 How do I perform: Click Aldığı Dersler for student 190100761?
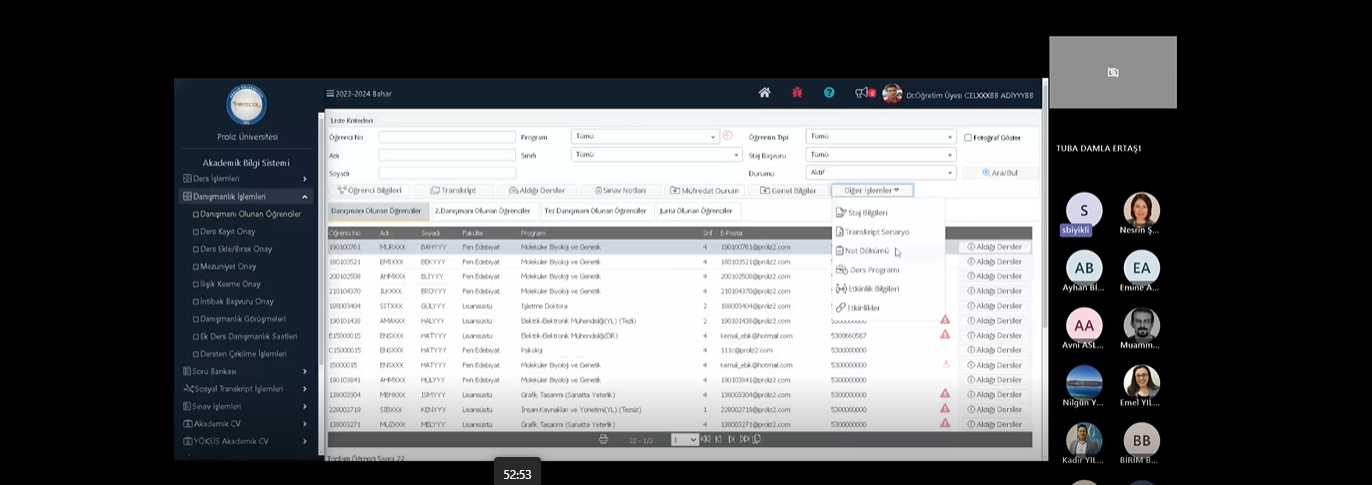[x=995, y=246]
